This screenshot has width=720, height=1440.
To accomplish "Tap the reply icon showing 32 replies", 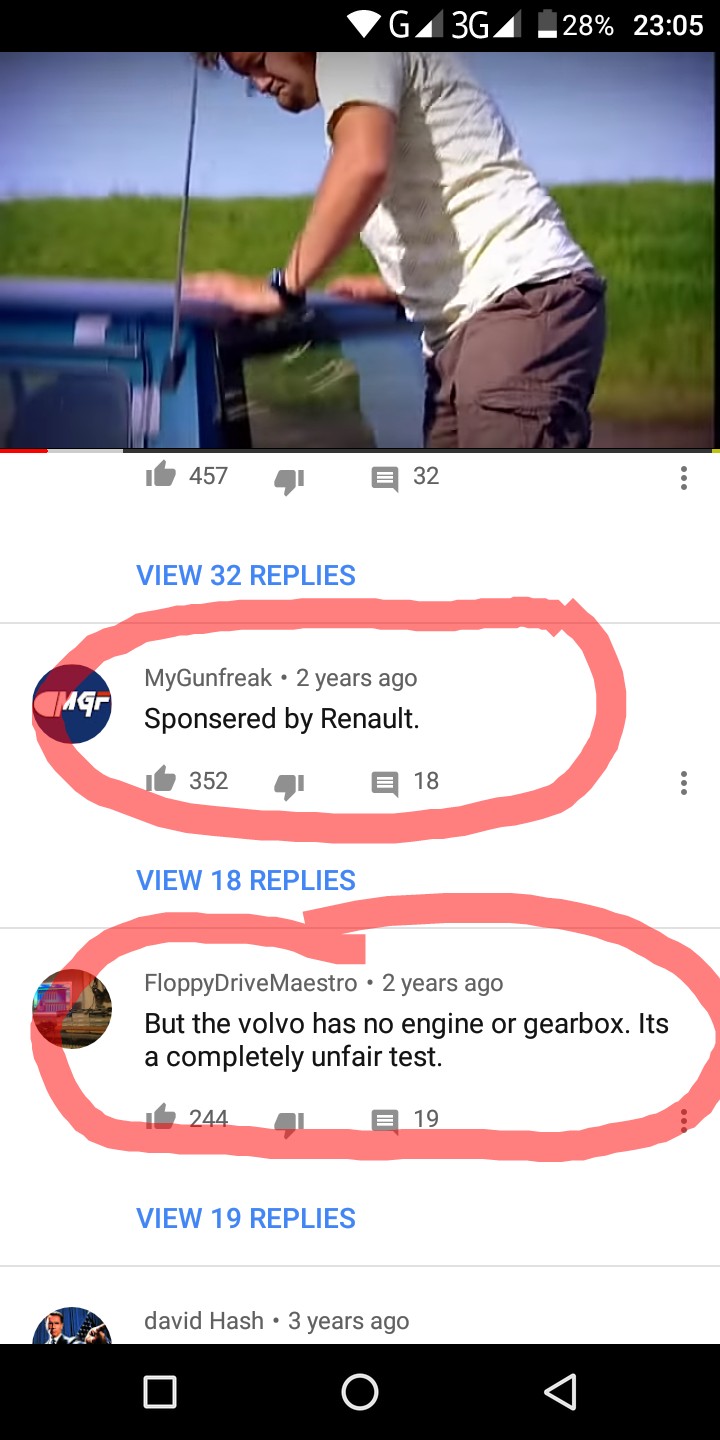I will click(385, 478).
